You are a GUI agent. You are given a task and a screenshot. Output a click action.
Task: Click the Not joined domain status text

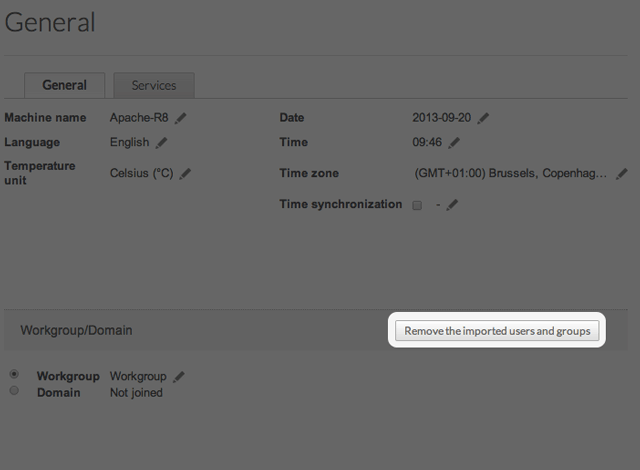click(136, 393)
